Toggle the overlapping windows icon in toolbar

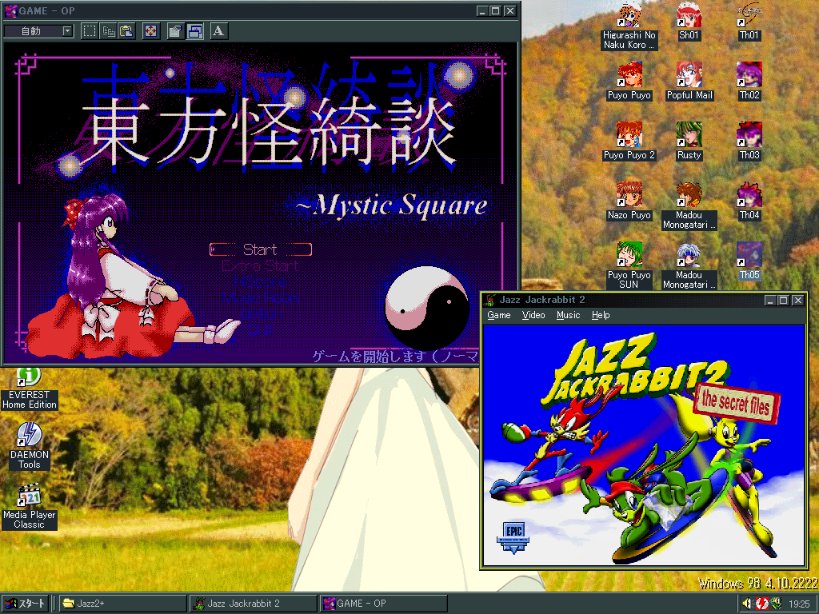tap(194, 31)
